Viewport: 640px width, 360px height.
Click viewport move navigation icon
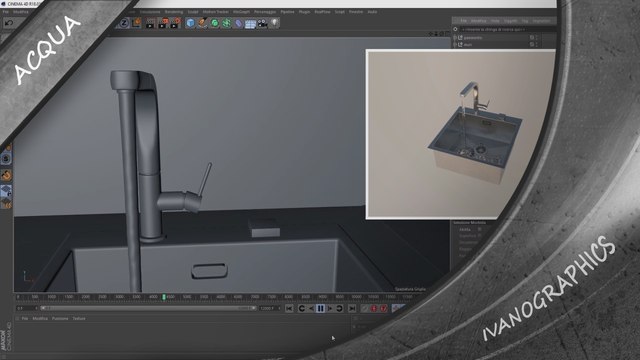pos(431,33)
